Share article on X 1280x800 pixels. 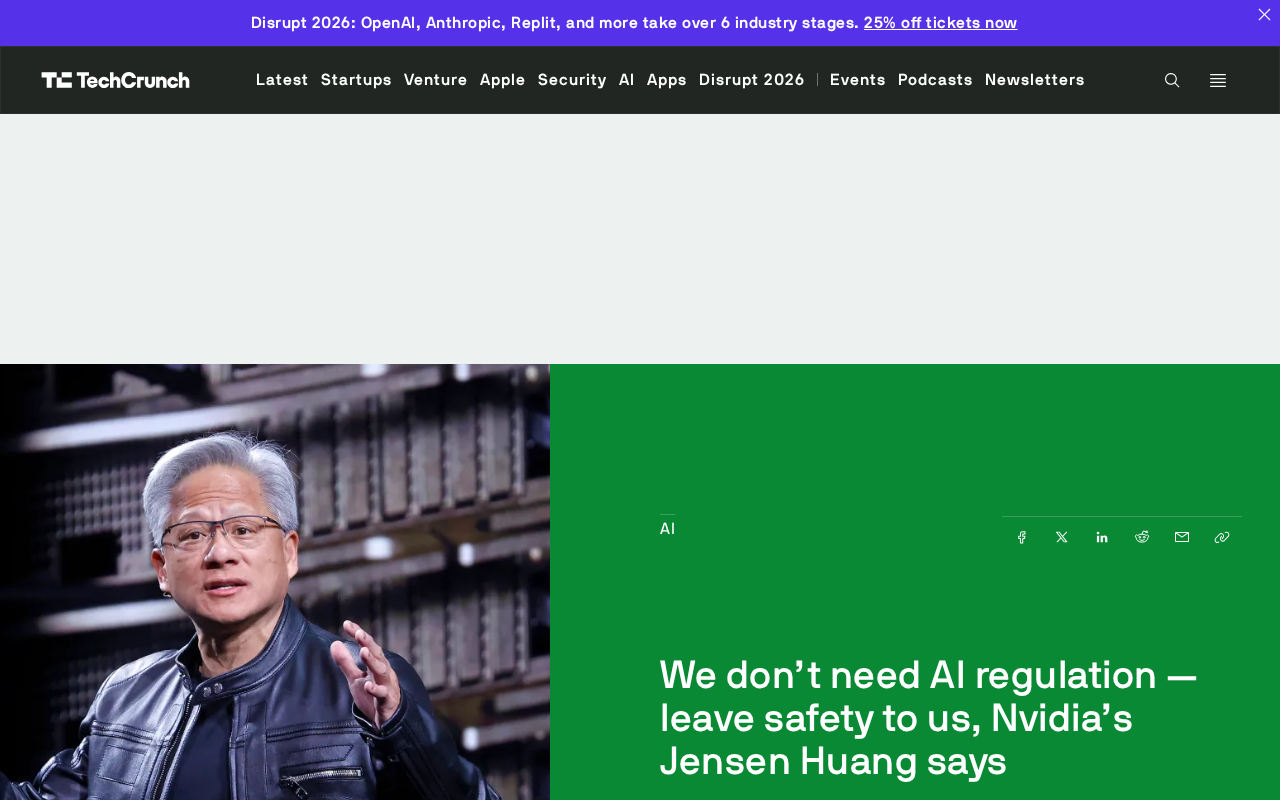(x=1062, y=537)
